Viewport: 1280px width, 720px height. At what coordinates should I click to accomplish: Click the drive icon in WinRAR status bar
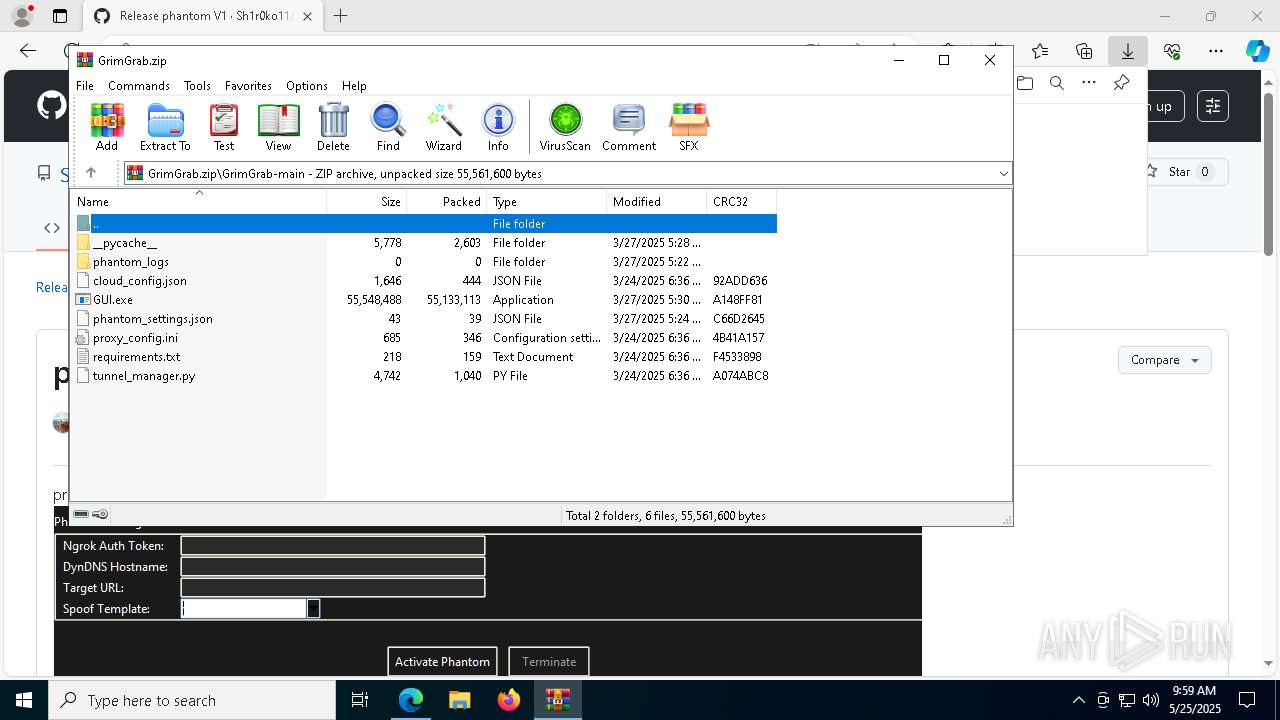pos(81,514)
